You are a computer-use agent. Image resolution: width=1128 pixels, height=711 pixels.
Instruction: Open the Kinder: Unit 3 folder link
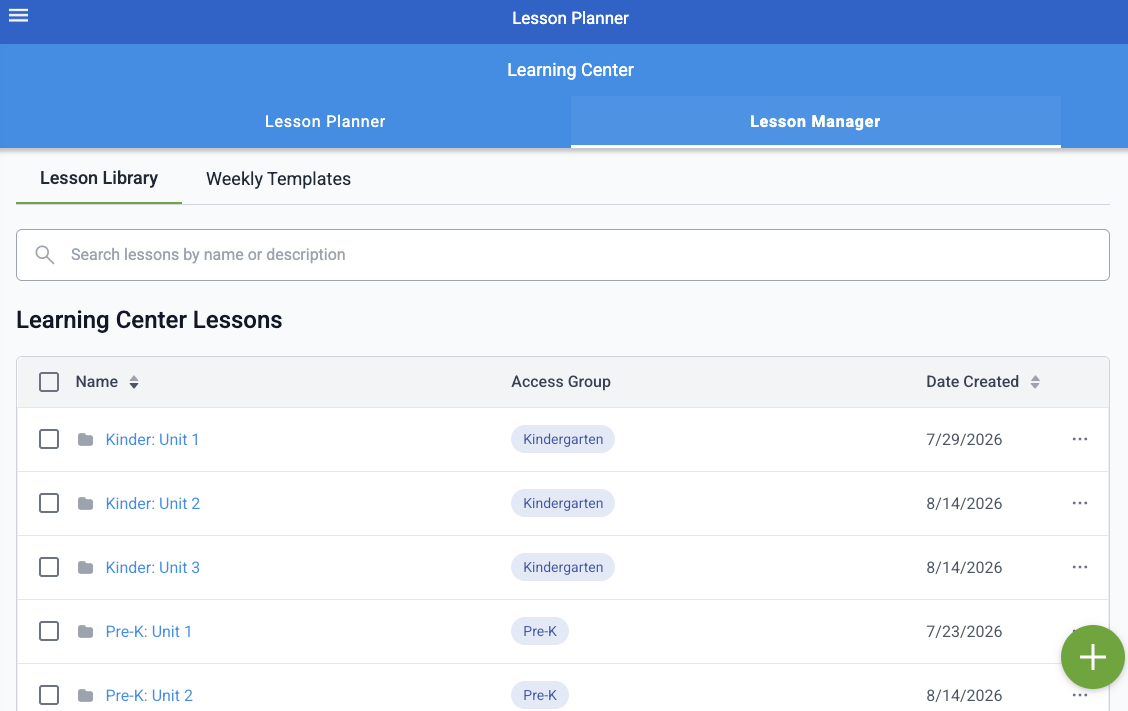(153, 567)
